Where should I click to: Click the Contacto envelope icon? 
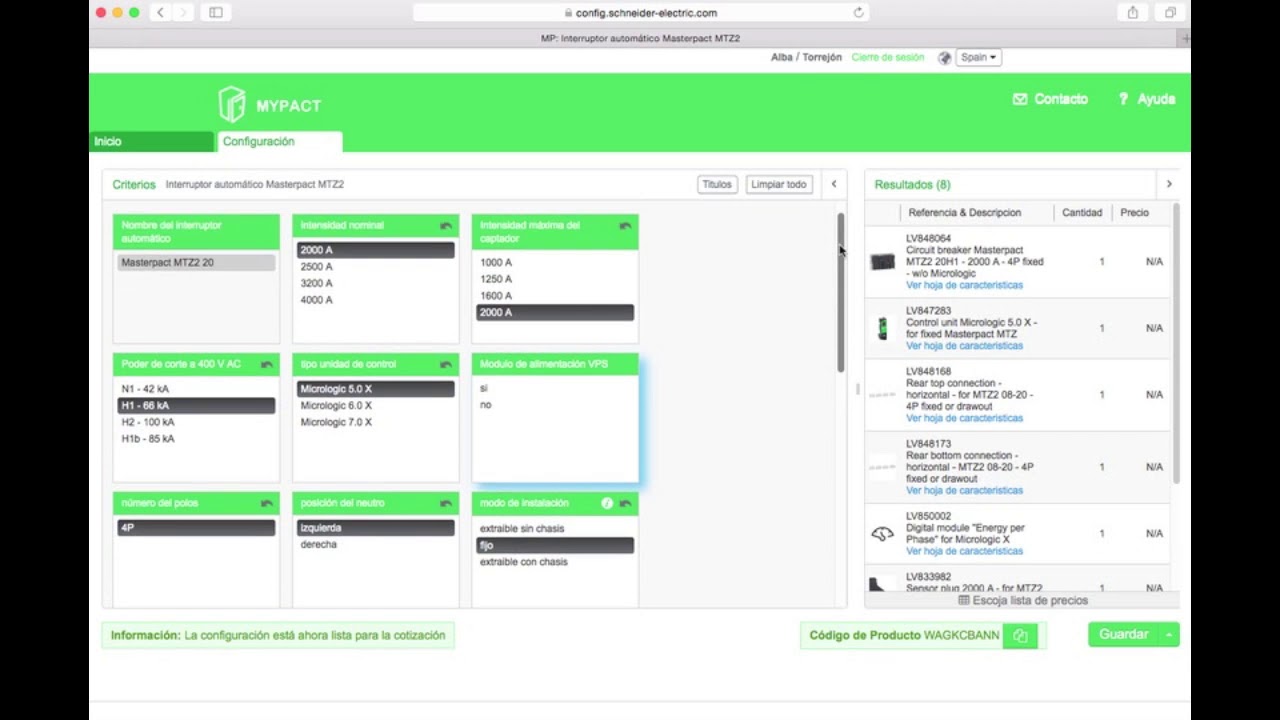[x=1020, y=99]
